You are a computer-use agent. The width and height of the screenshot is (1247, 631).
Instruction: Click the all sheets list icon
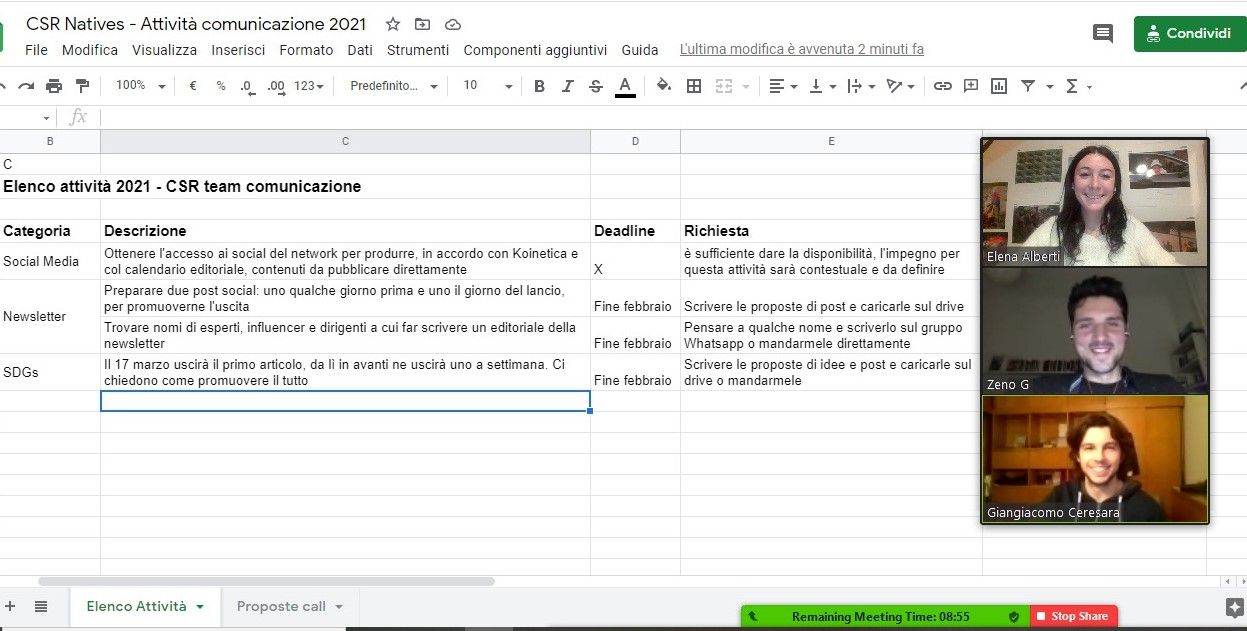[41, 606]
